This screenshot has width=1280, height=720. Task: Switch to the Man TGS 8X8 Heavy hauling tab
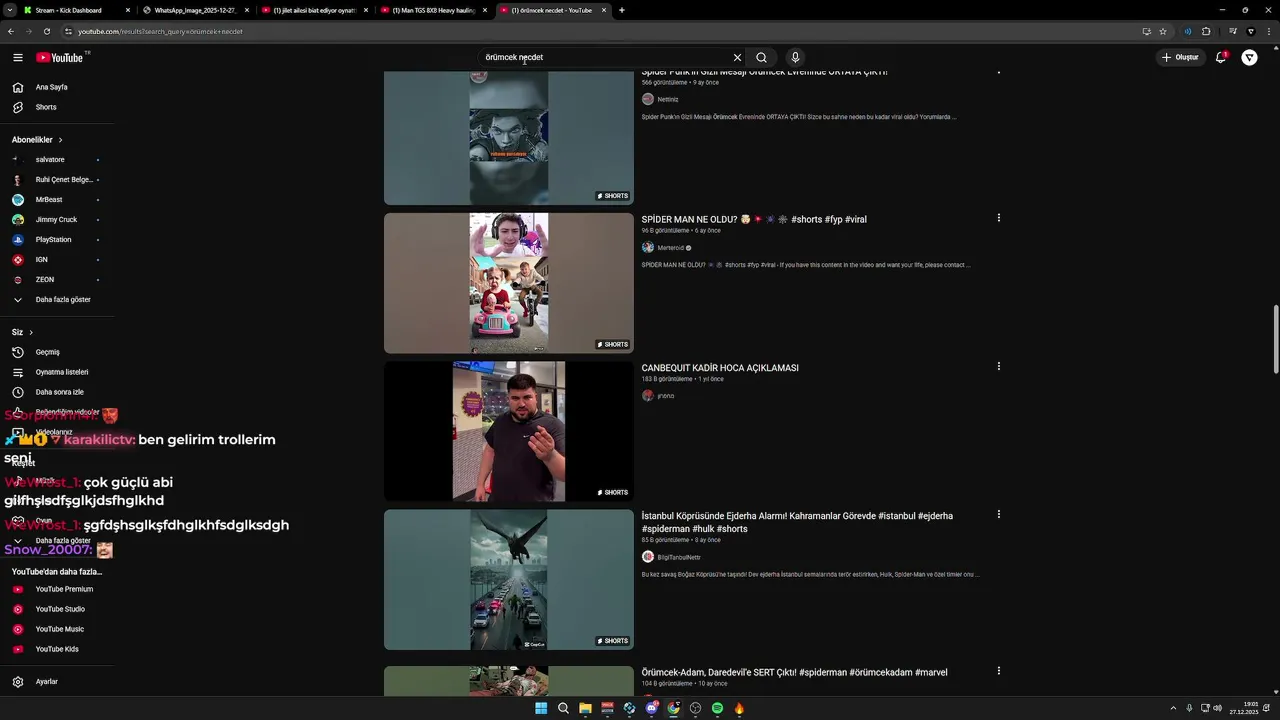click(x=433, y=10)
